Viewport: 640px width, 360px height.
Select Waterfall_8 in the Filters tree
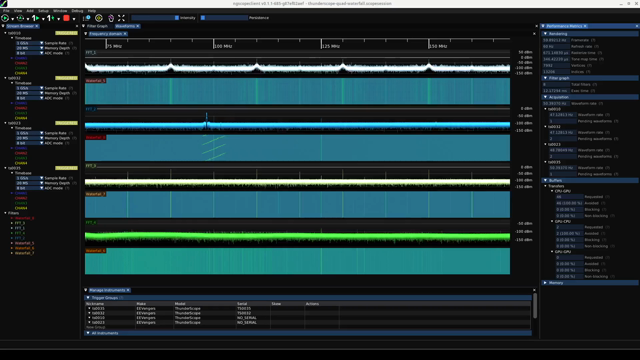coord(24,218)
